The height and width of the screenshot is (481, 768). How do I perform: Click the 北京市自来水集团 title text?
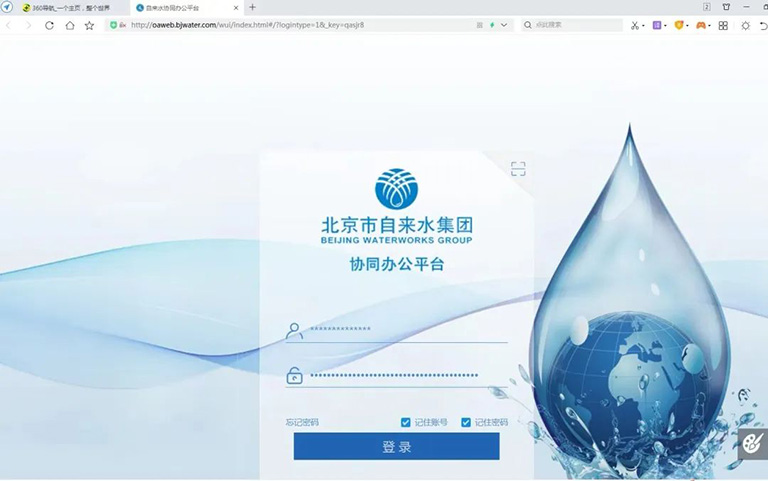(x=397, y=225)
